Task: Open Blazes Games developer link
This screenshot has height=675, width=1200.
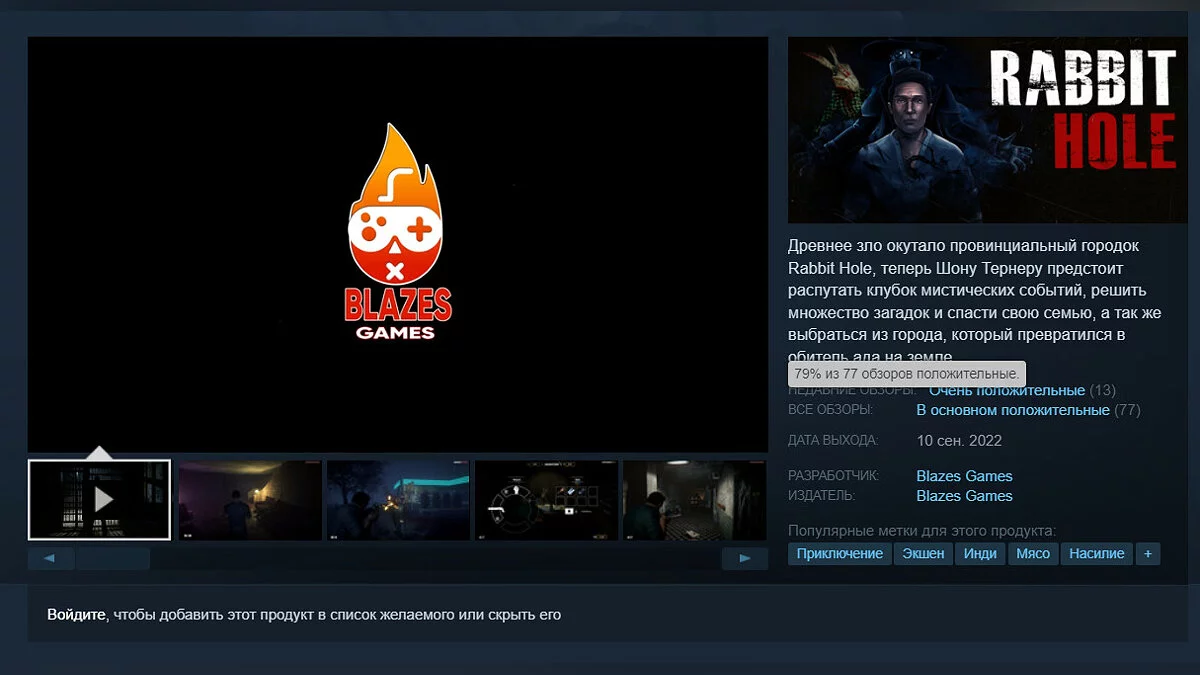Action: coord(964,476)
